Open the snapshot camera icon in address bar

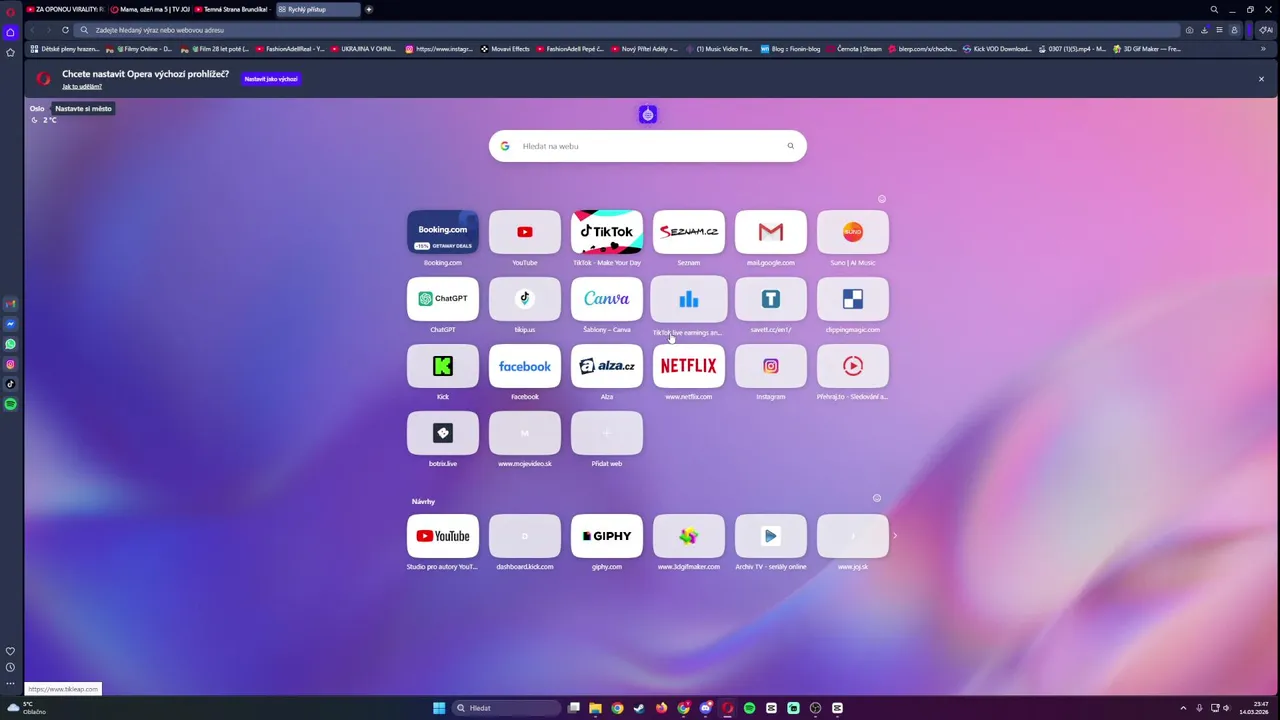tap(1189, 30)
